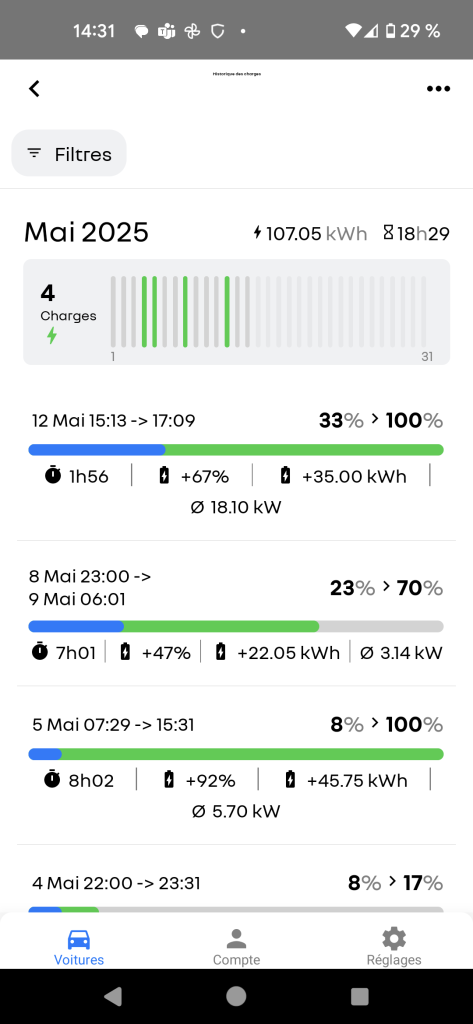Go back with the left chevron arrow

coord(35,88)
